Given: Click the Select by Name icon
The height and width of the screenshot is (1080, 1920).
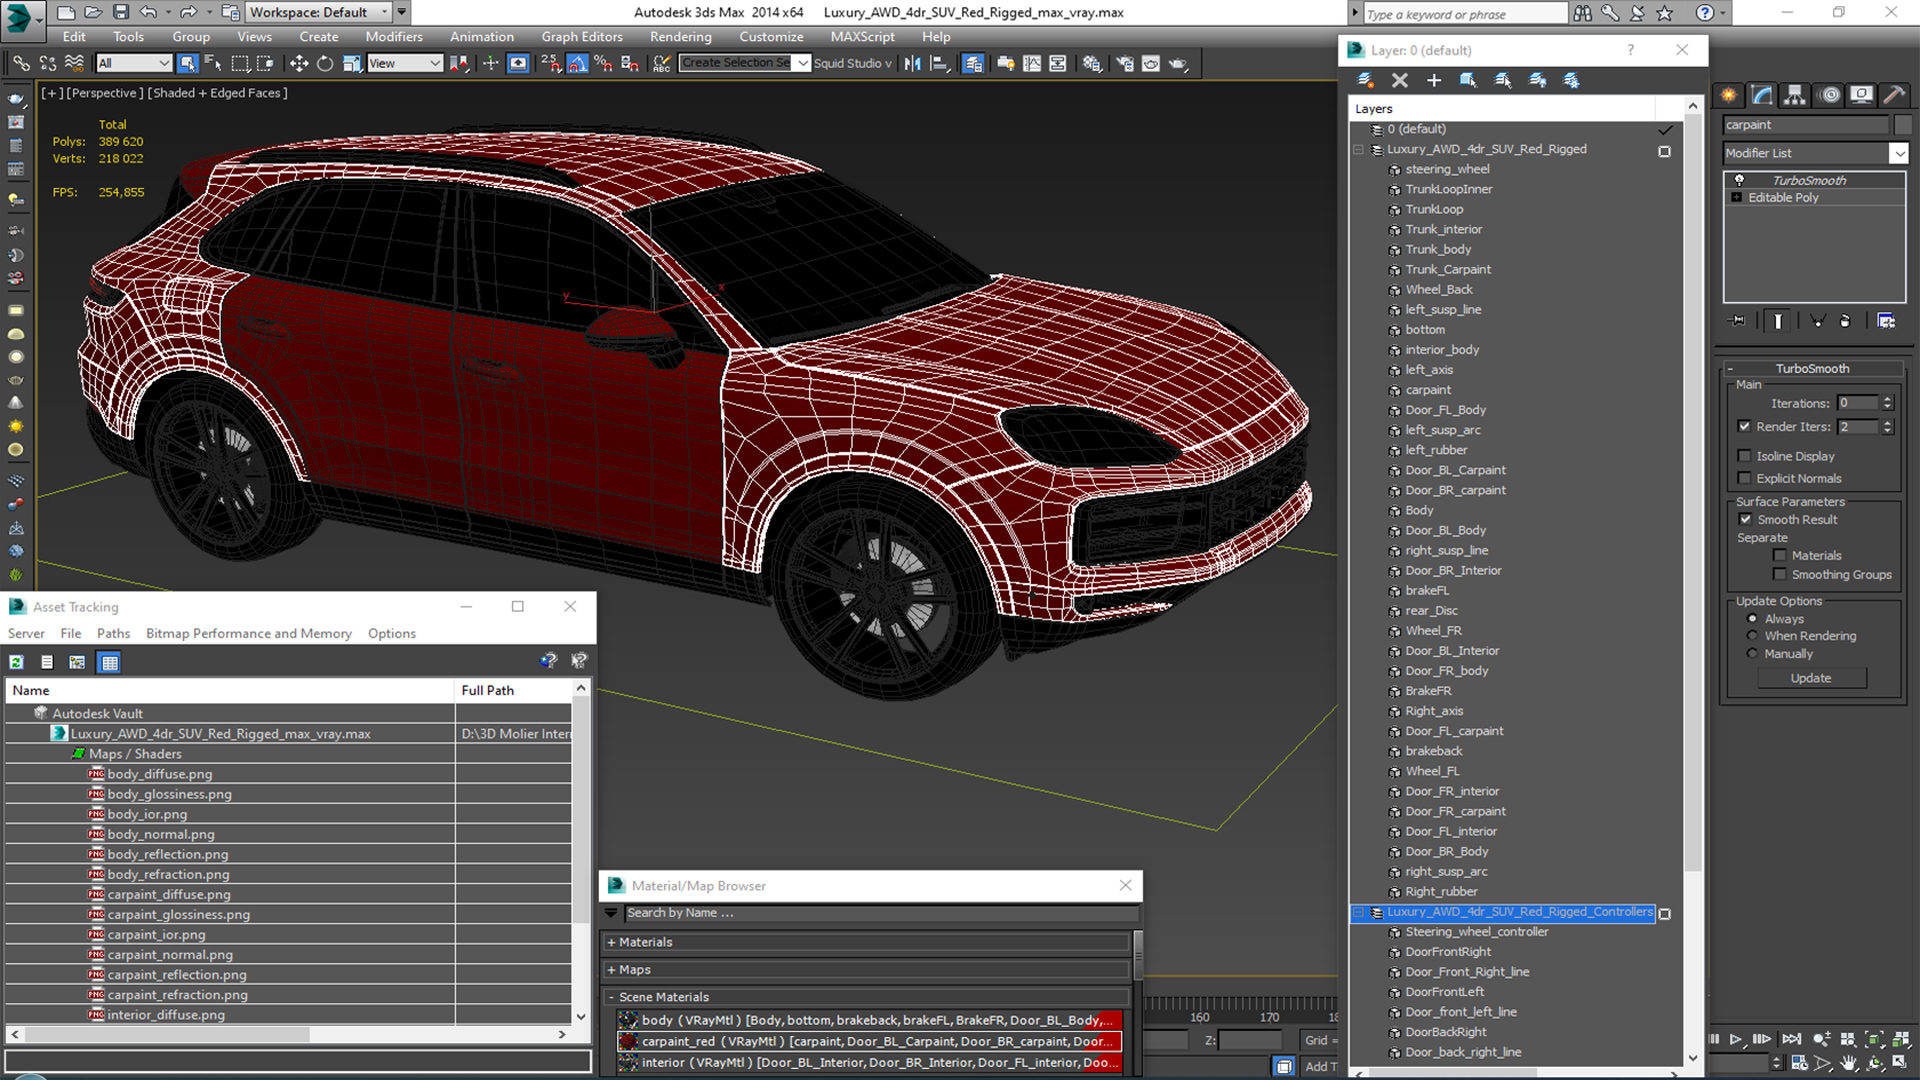Looking at the screenshot, I should click(x=213, y=63).
